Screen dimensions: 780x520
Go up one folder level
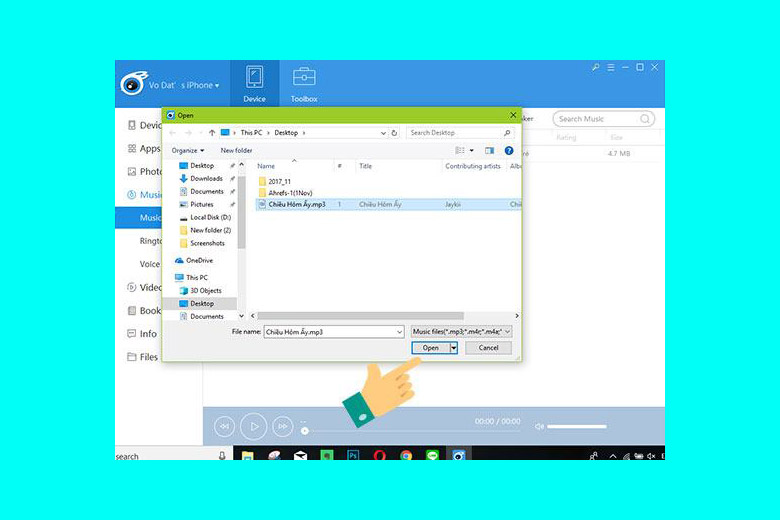pos(212,133)
